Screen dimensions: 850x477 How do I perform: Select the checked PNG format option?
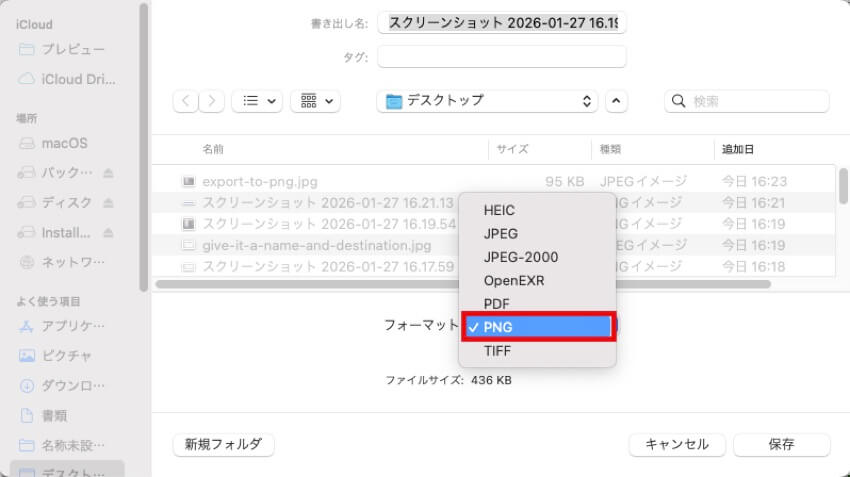coord(537,327)
